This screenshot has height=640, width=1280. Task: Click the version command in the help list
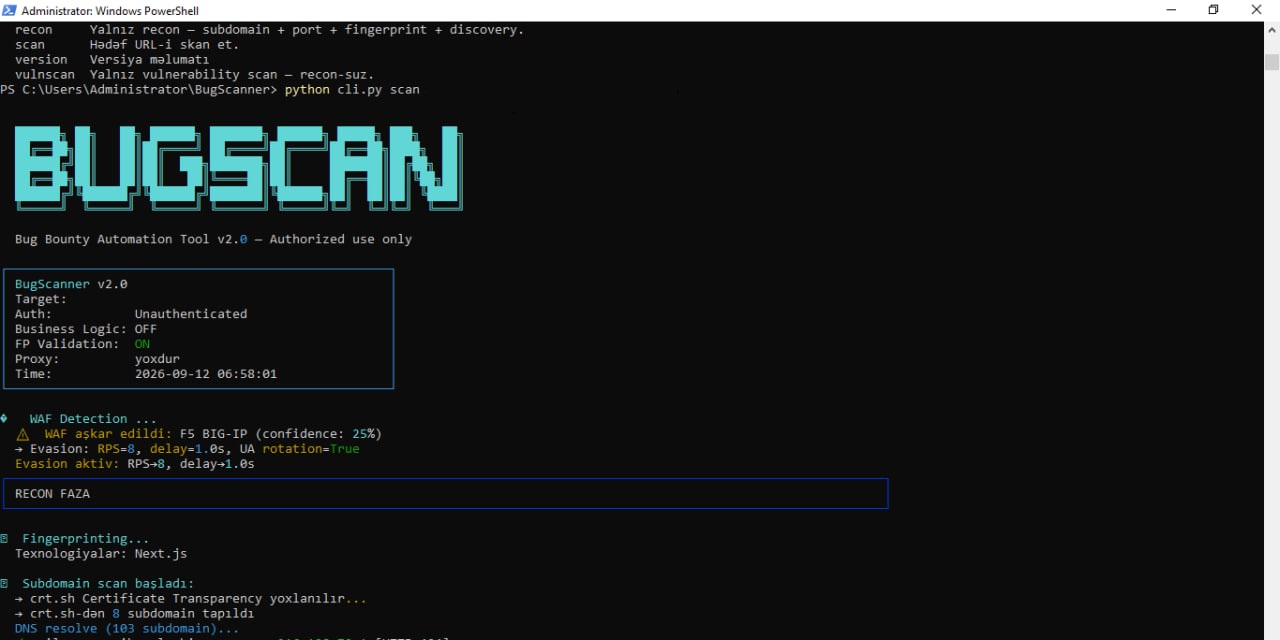pos(41,60)
